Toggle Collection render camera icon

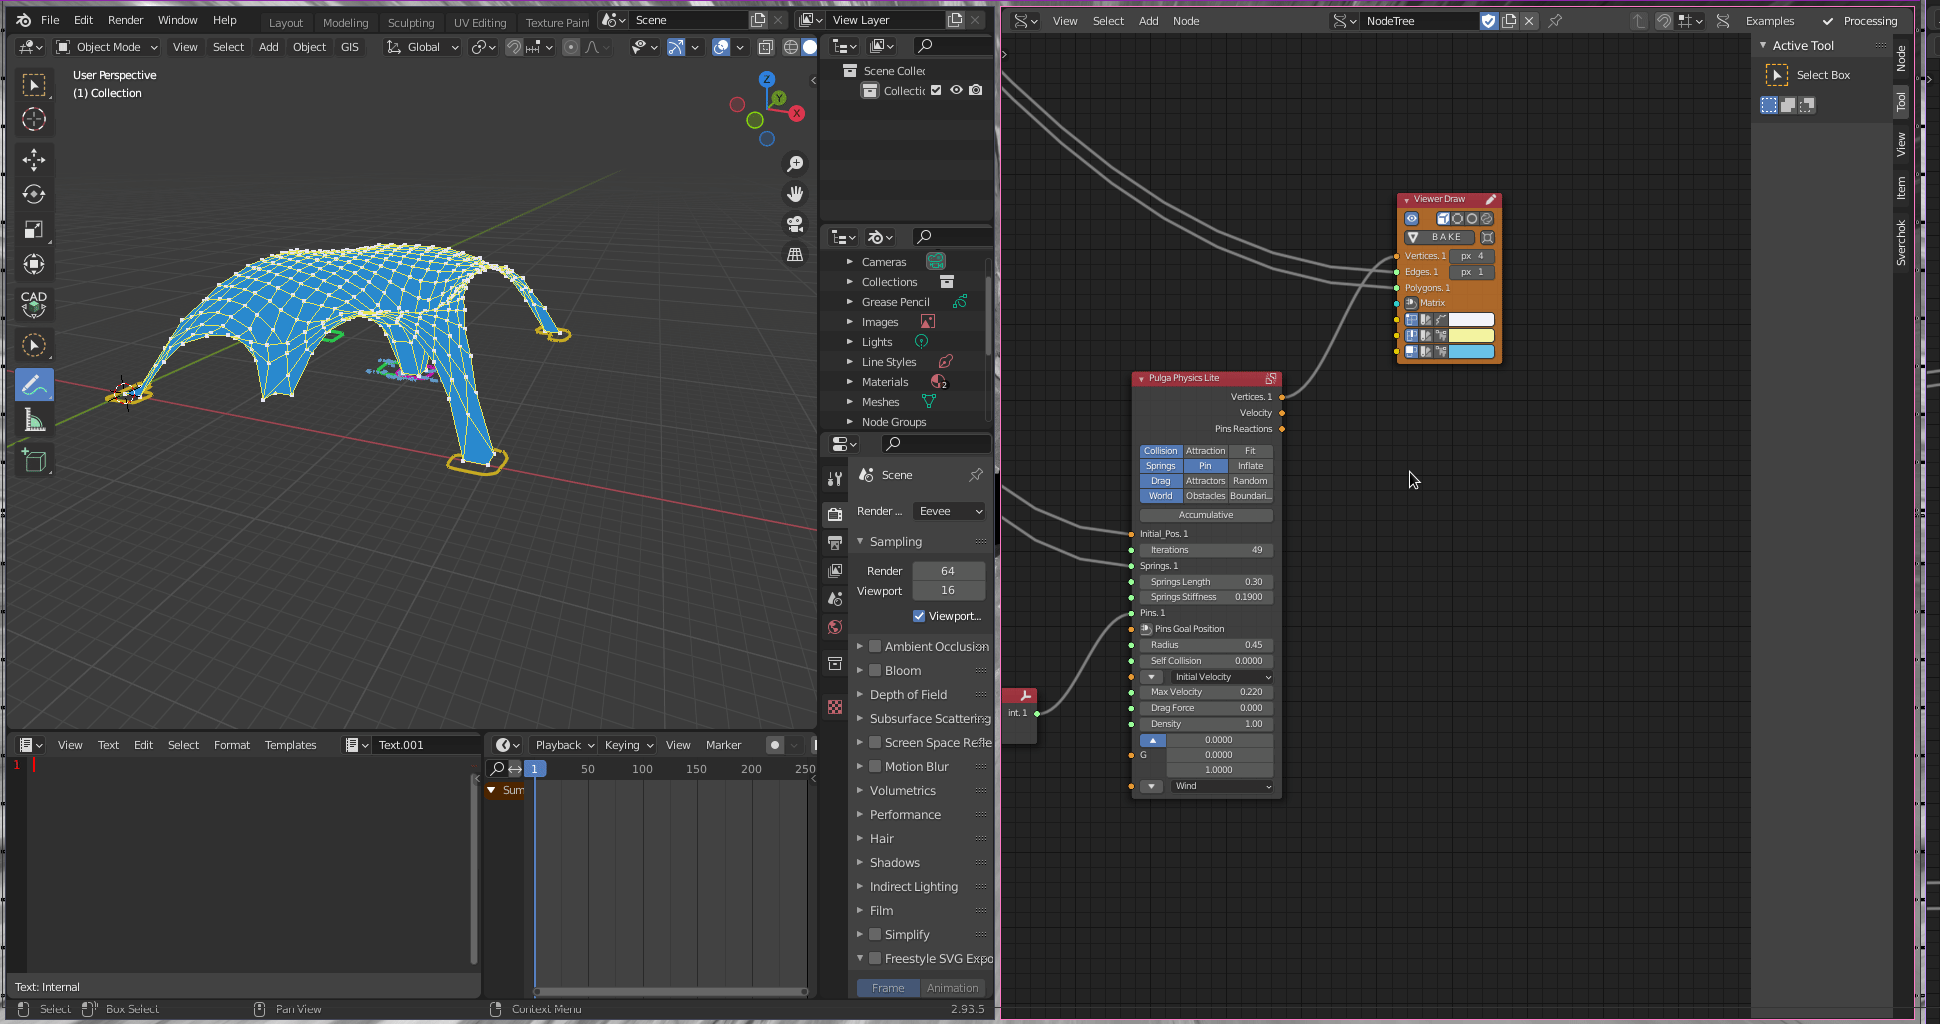point(976,90)
